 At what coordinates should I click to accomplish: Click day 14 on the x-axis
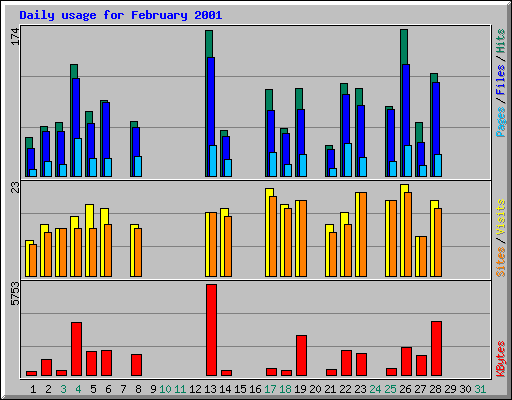click(225, 389)
